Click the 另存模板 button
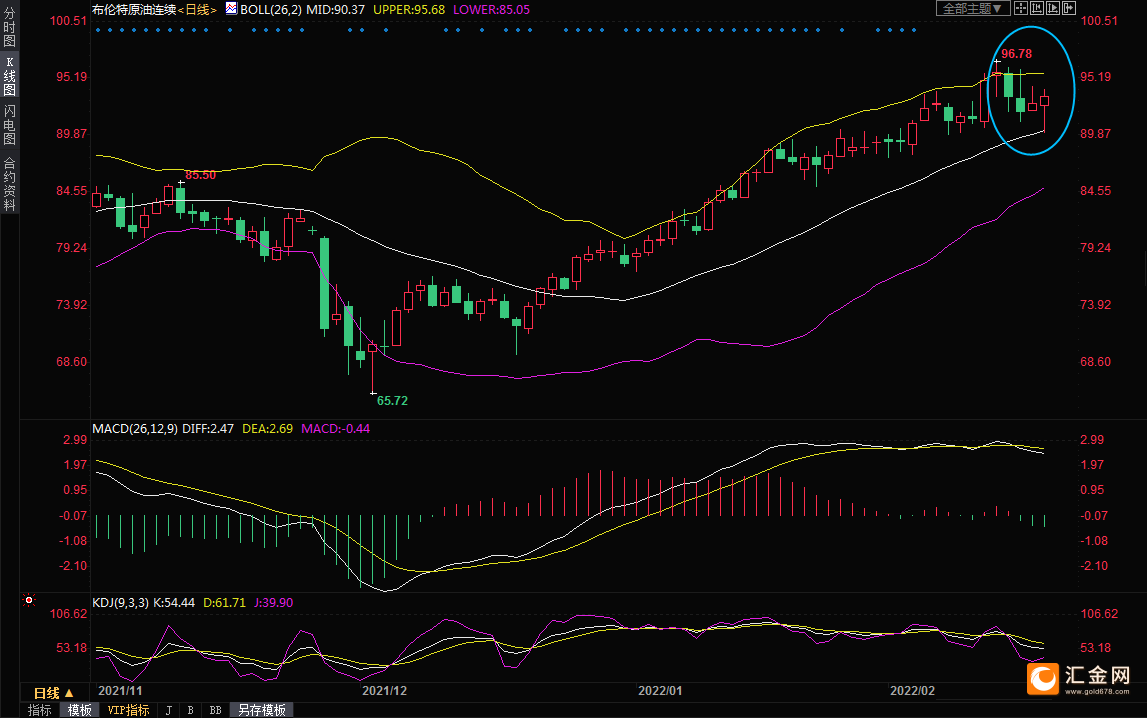The width and height of the screenshot is (1147, 718). click(262, 710)
